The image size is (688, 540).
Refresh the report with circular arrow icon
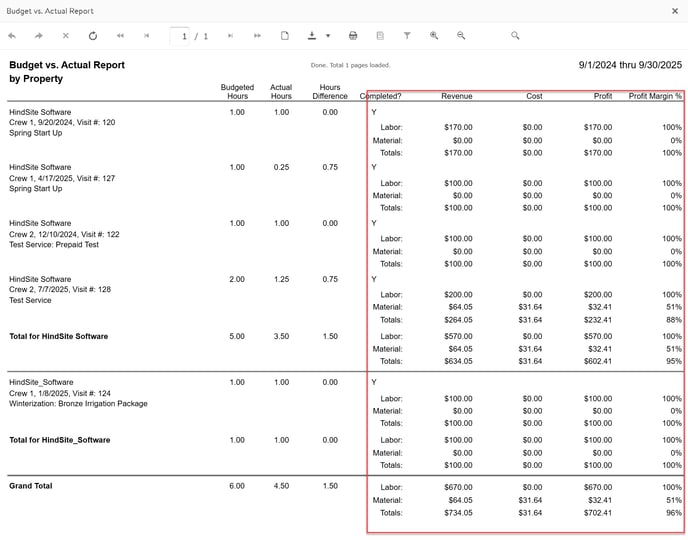point(93,36)
